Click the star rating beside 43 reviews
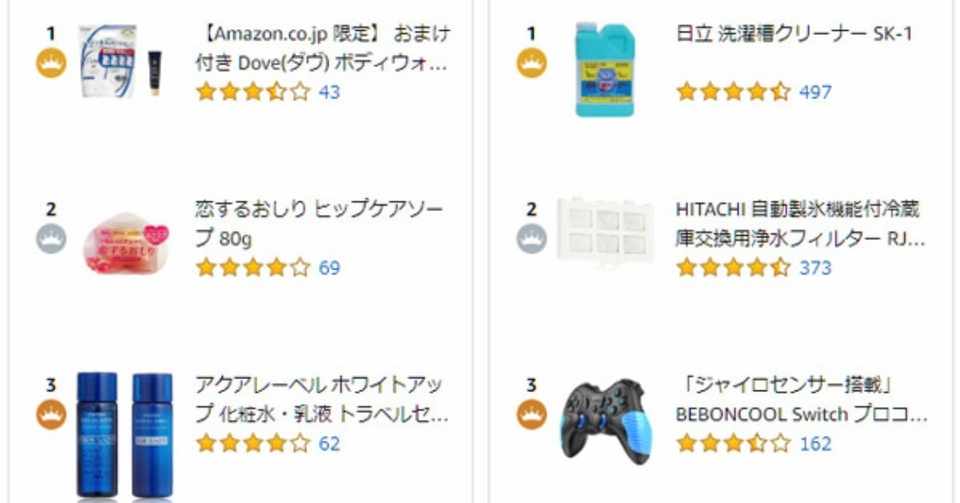Screen dimensions: 960x503 tap(253, 92)
